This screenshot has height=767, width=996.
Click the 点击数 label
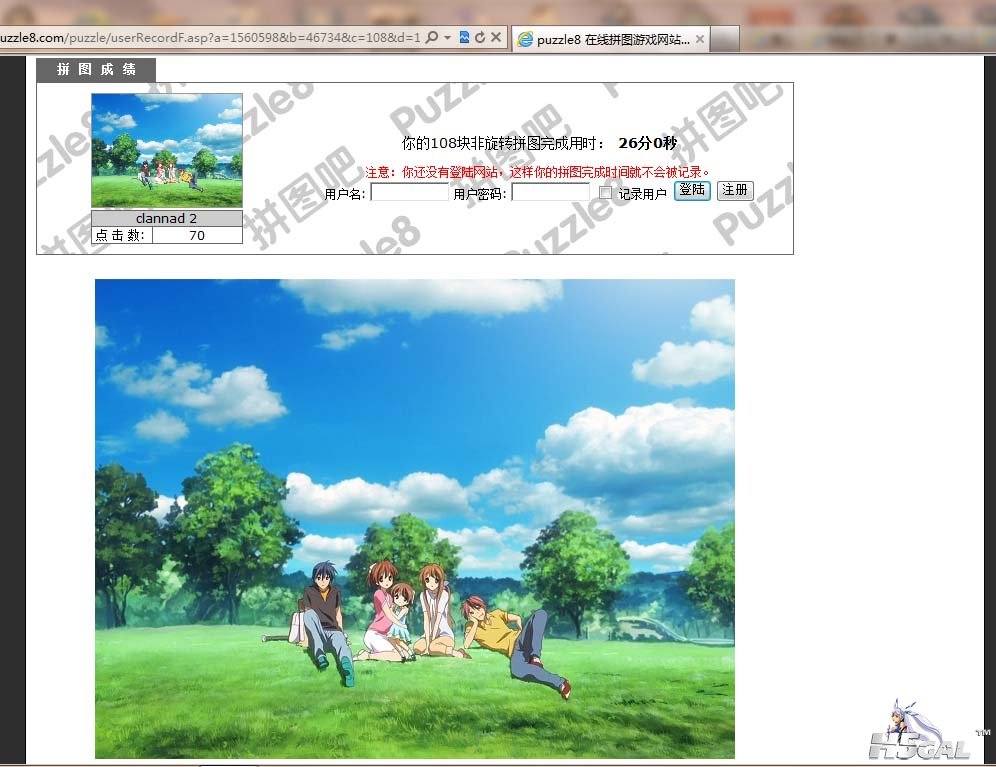[x=121, y=235]
